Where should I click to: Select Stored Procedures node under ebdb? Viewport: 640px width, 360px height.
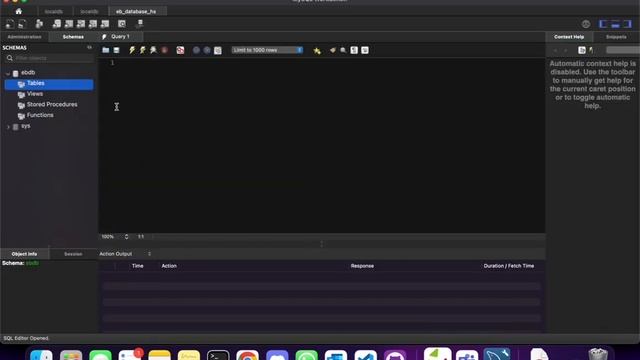52,104
